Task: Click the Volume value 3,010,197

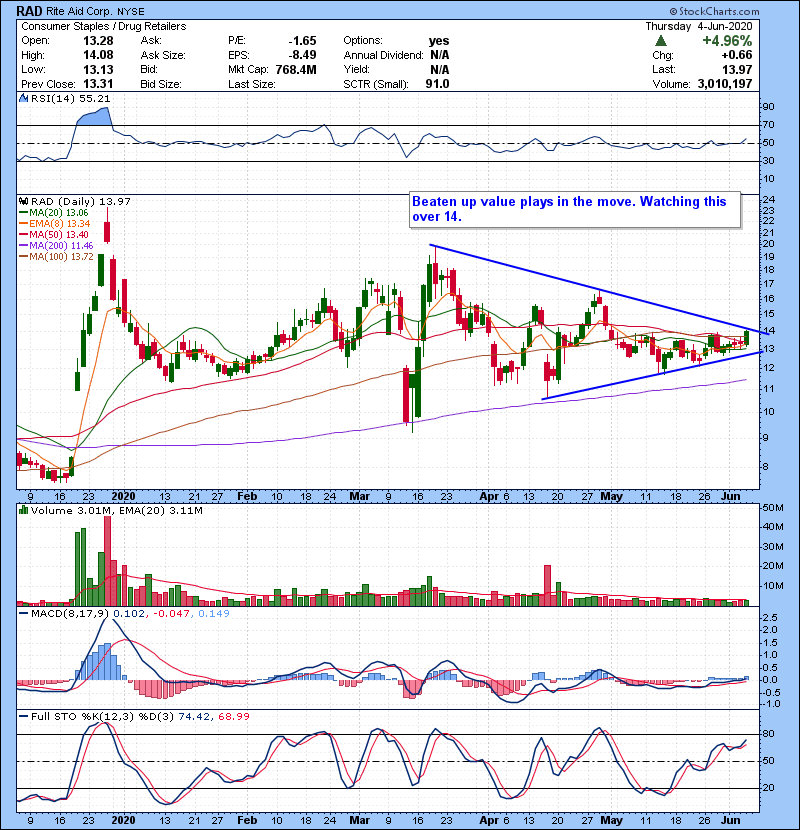Action: 725,84
